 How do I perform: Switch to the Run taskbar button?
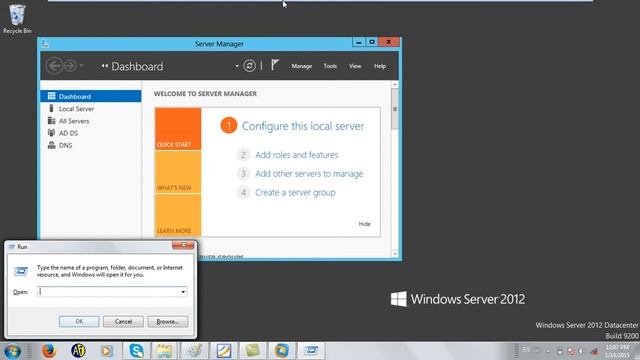click(x=311, y=351)
